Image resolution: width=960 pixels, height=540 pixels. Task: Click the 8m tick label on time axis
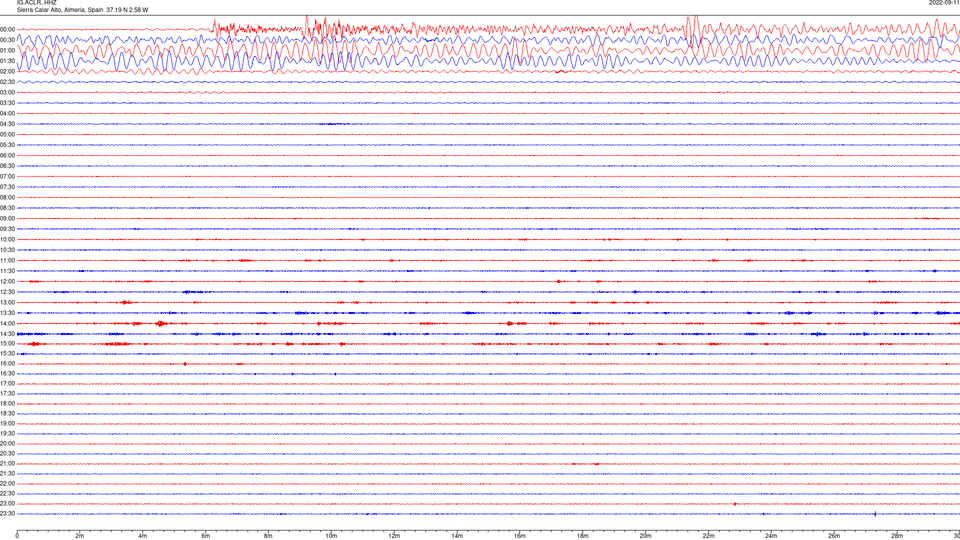[x=268, y=536]
